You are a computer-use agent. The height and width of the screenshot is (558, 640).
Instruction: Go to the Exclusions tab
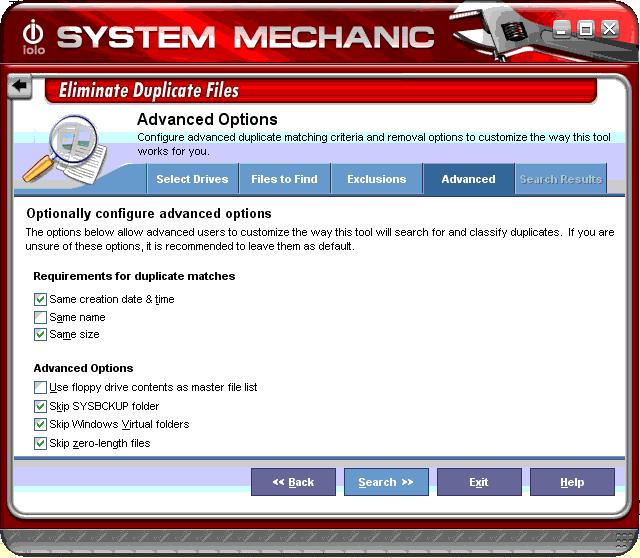coord(376,179)
